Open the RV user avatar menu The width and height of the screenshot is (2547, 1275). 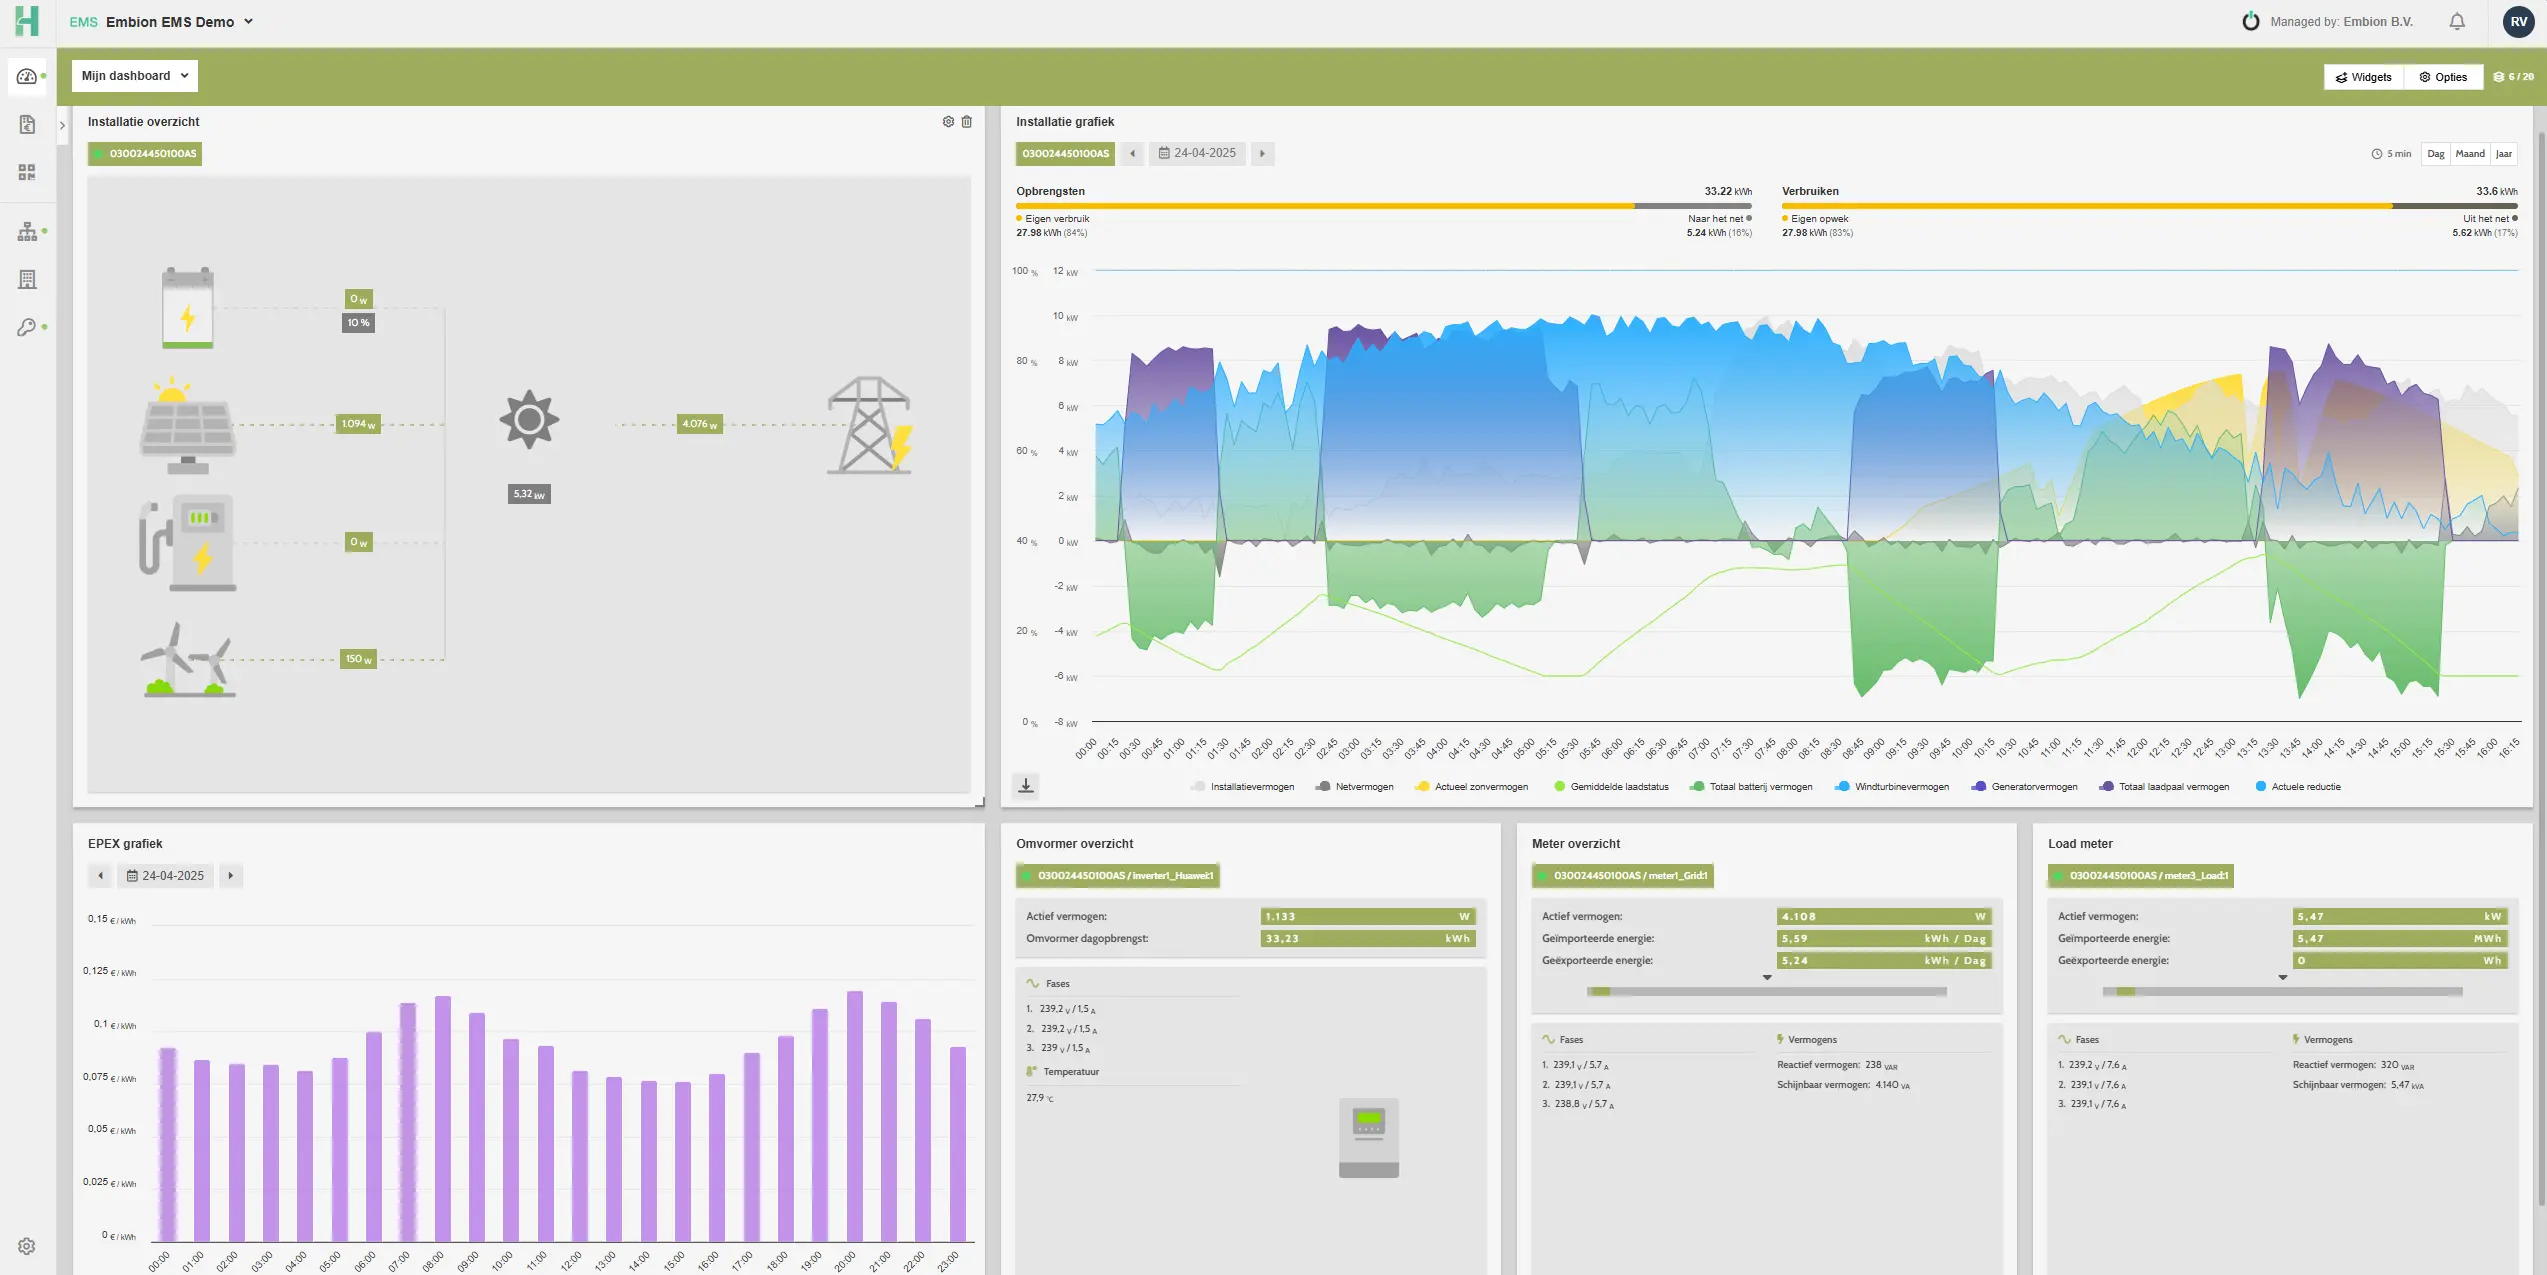point(2519,22)
